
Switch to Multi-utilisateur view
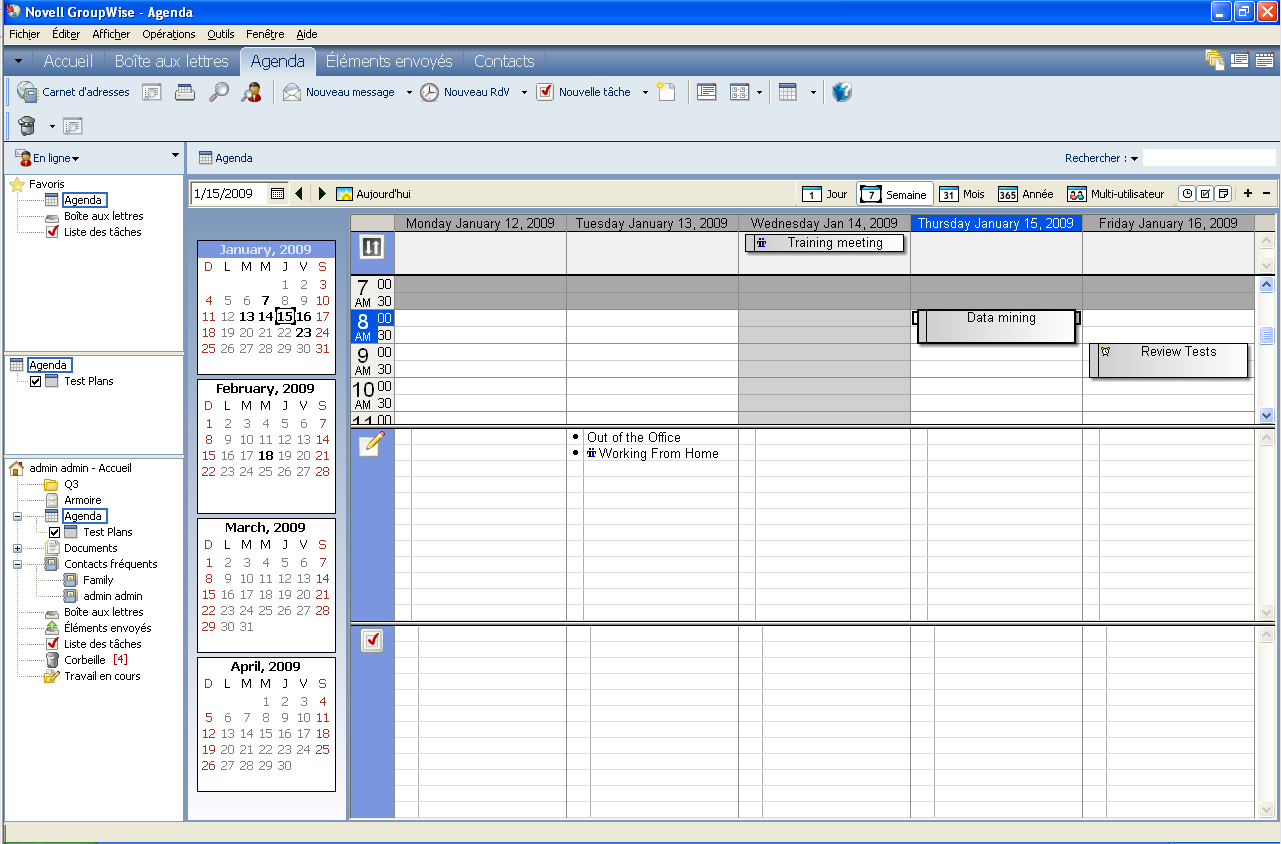[1116, 194]
